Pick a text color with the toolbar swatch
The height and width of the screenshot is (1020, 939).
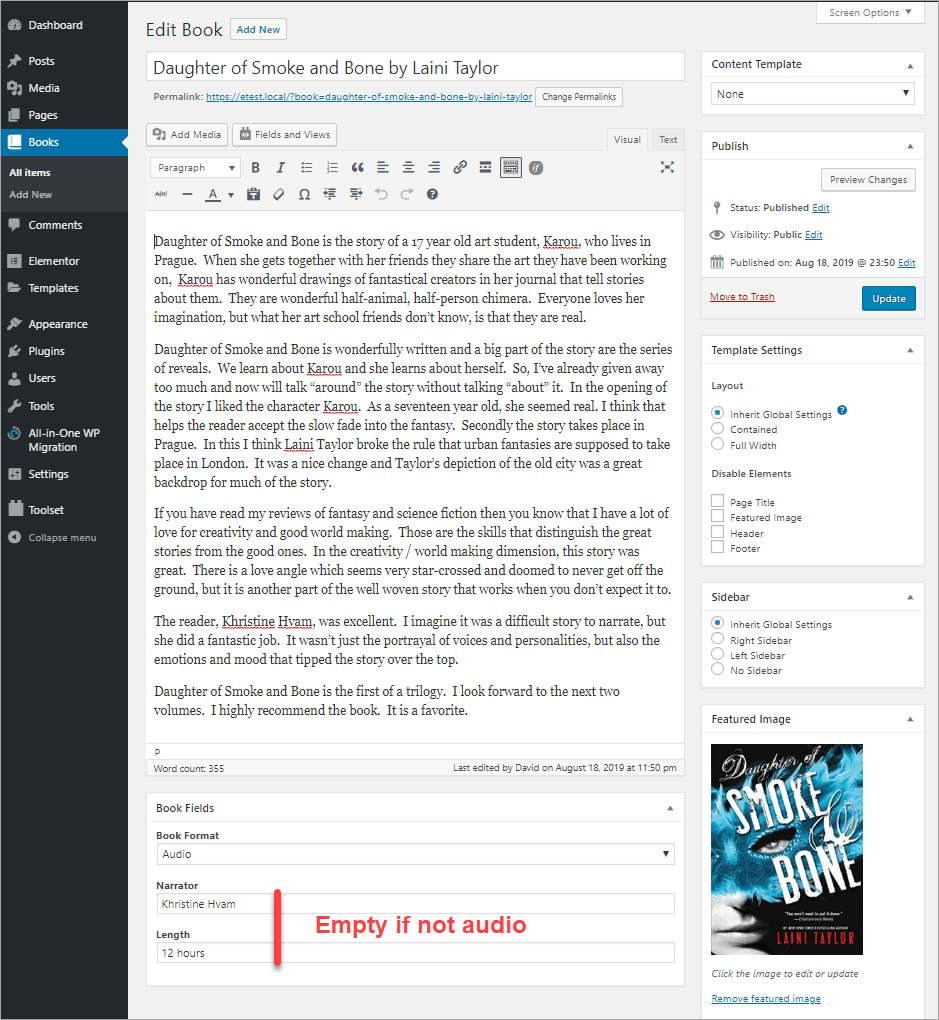point(211,193)
